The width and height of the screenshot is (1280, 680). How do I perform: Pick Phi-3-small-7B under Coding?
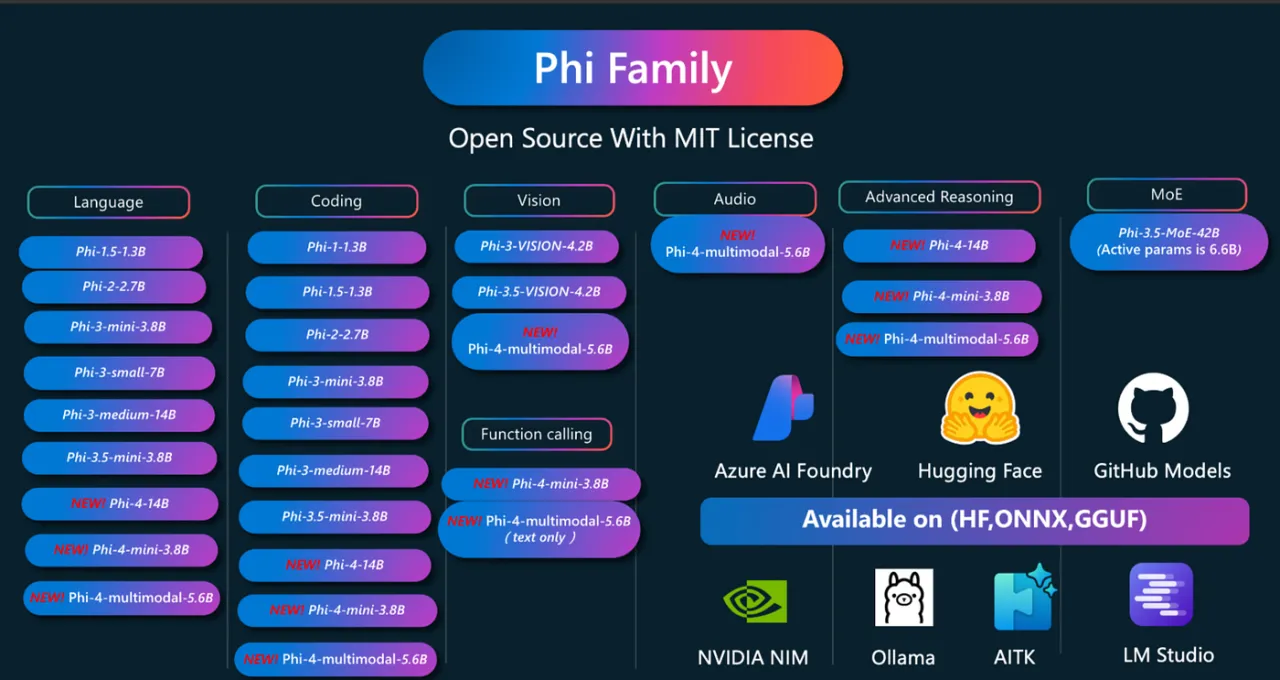335,423
